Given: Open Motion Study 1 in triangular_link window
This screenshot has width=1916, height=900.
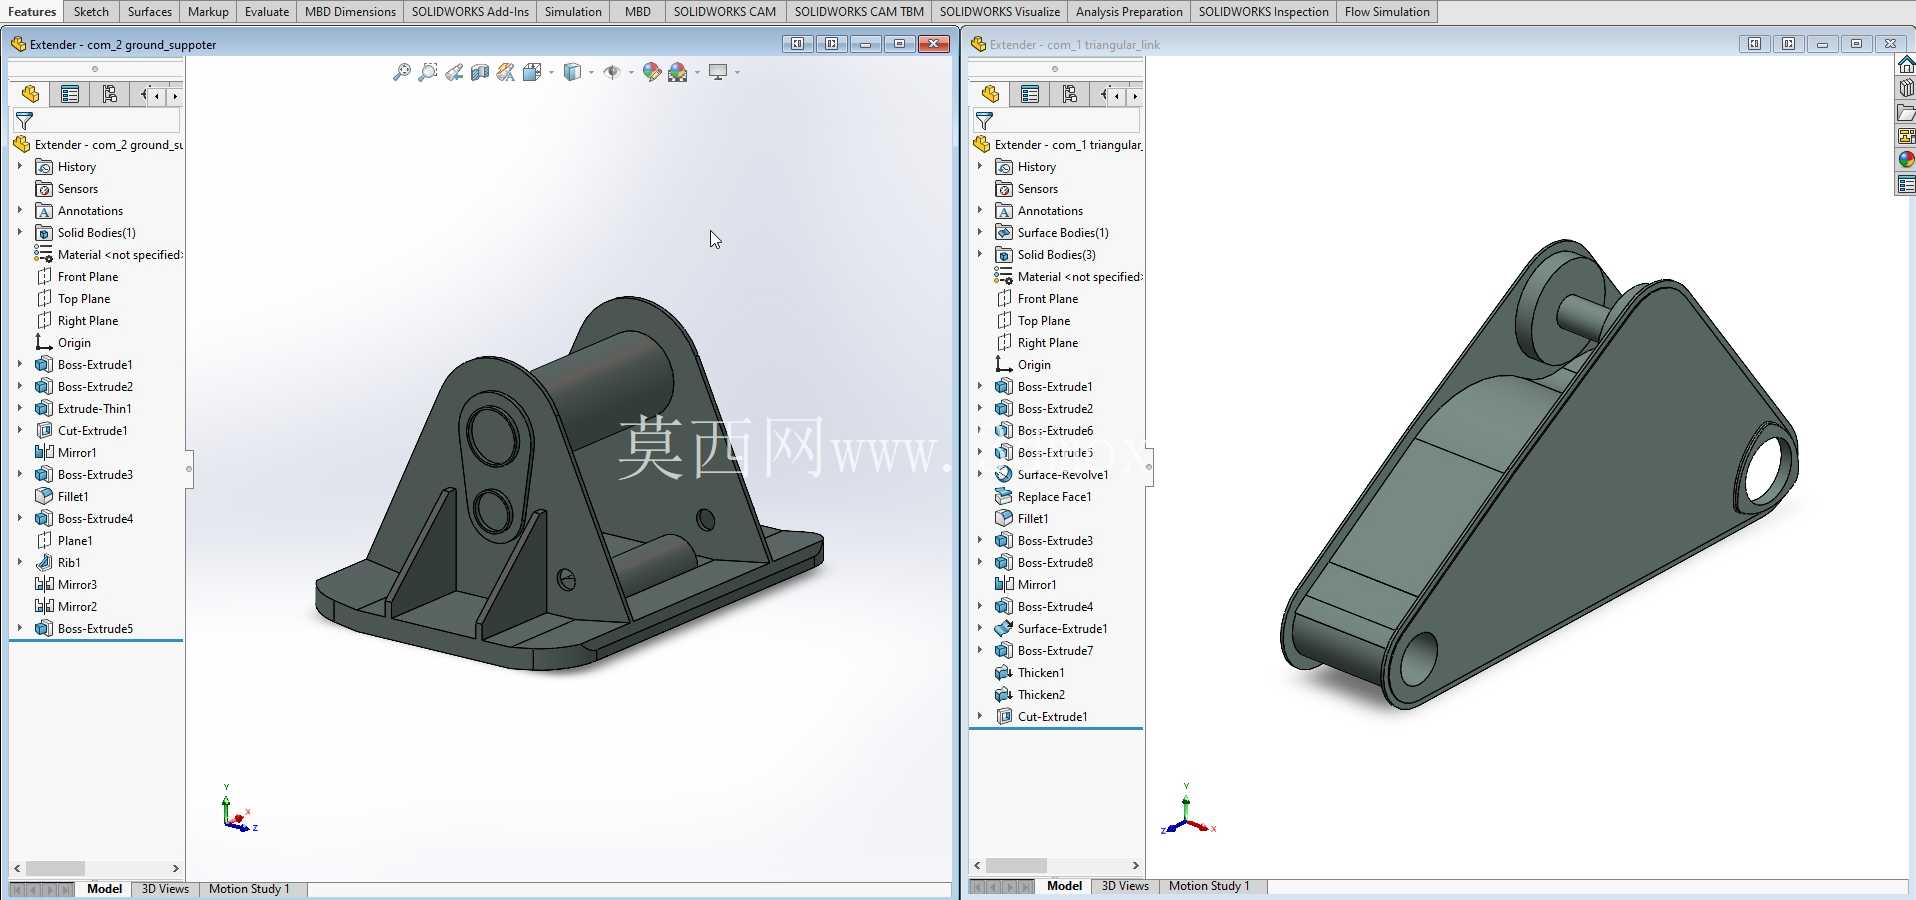Looking at the screenshot, I should pos(1209,886).
